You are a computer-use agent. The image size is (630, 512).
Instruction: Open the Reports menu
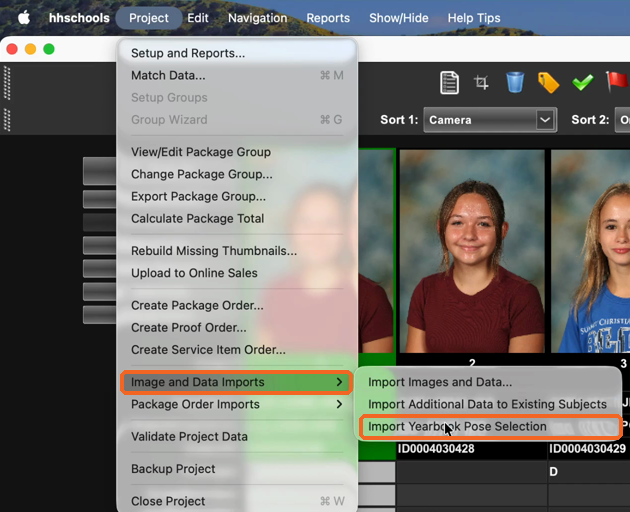coord(328,18)
